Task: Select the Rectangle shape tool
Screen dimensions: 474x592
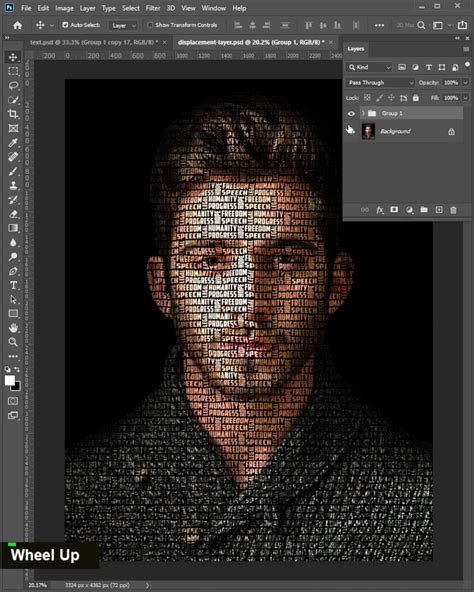Action: tap(13, 313)
